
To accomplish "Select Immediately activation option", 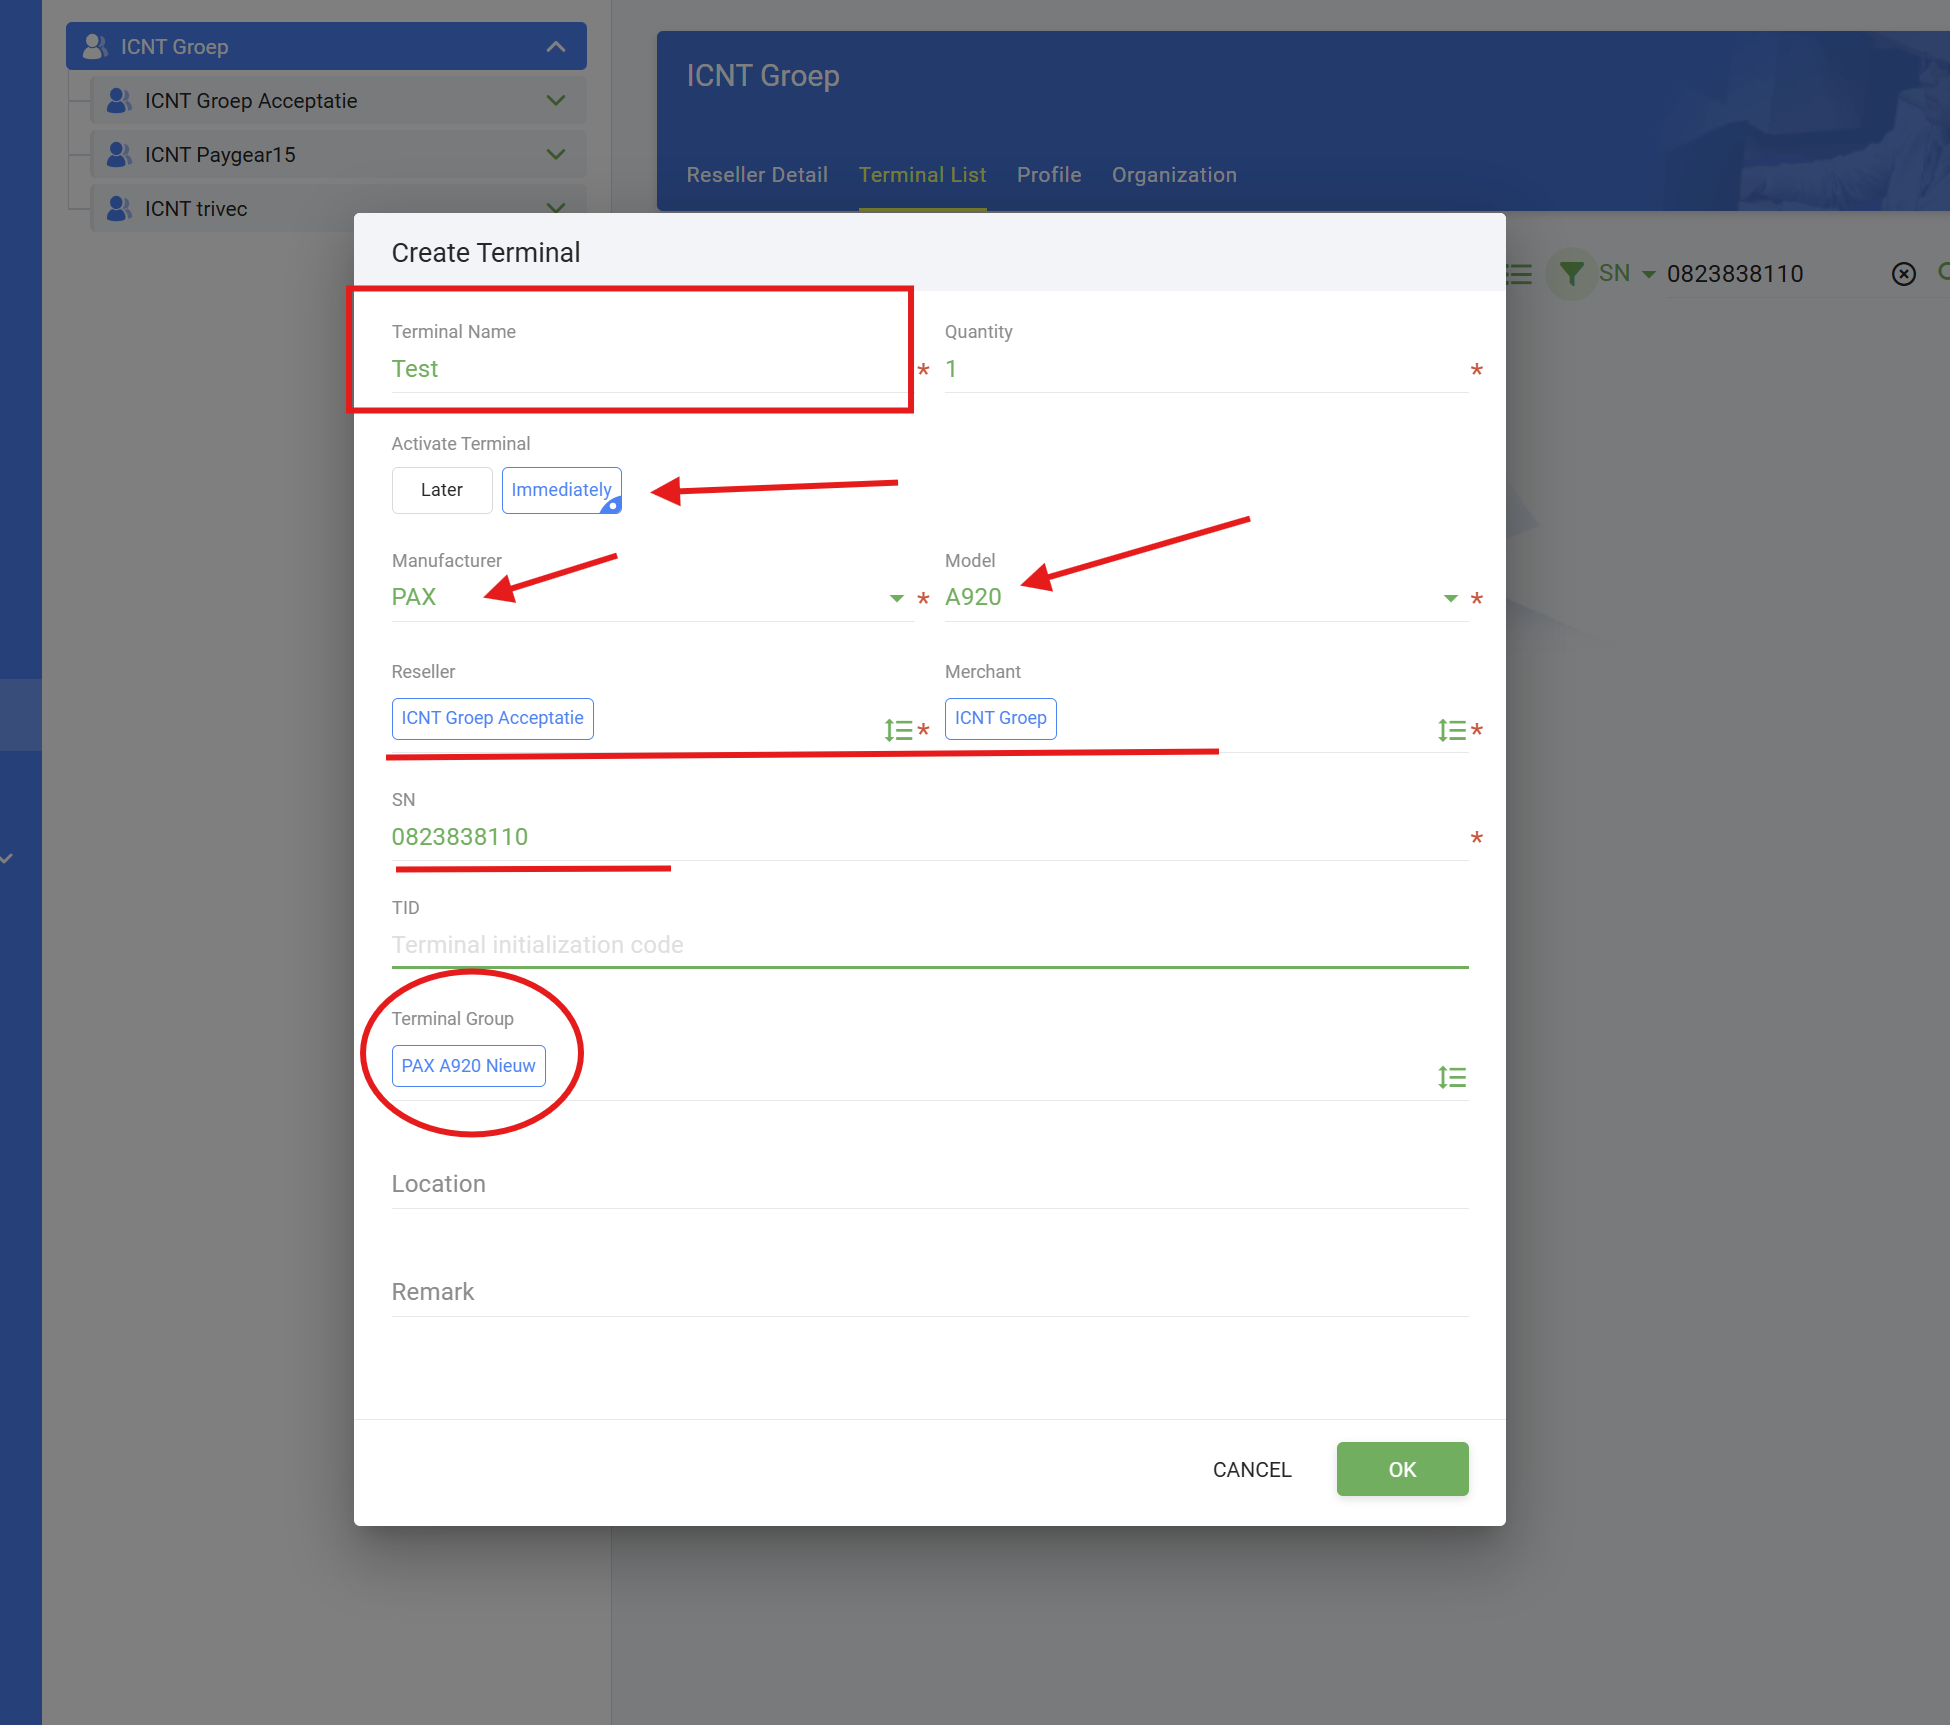I will tap(561, 490).
